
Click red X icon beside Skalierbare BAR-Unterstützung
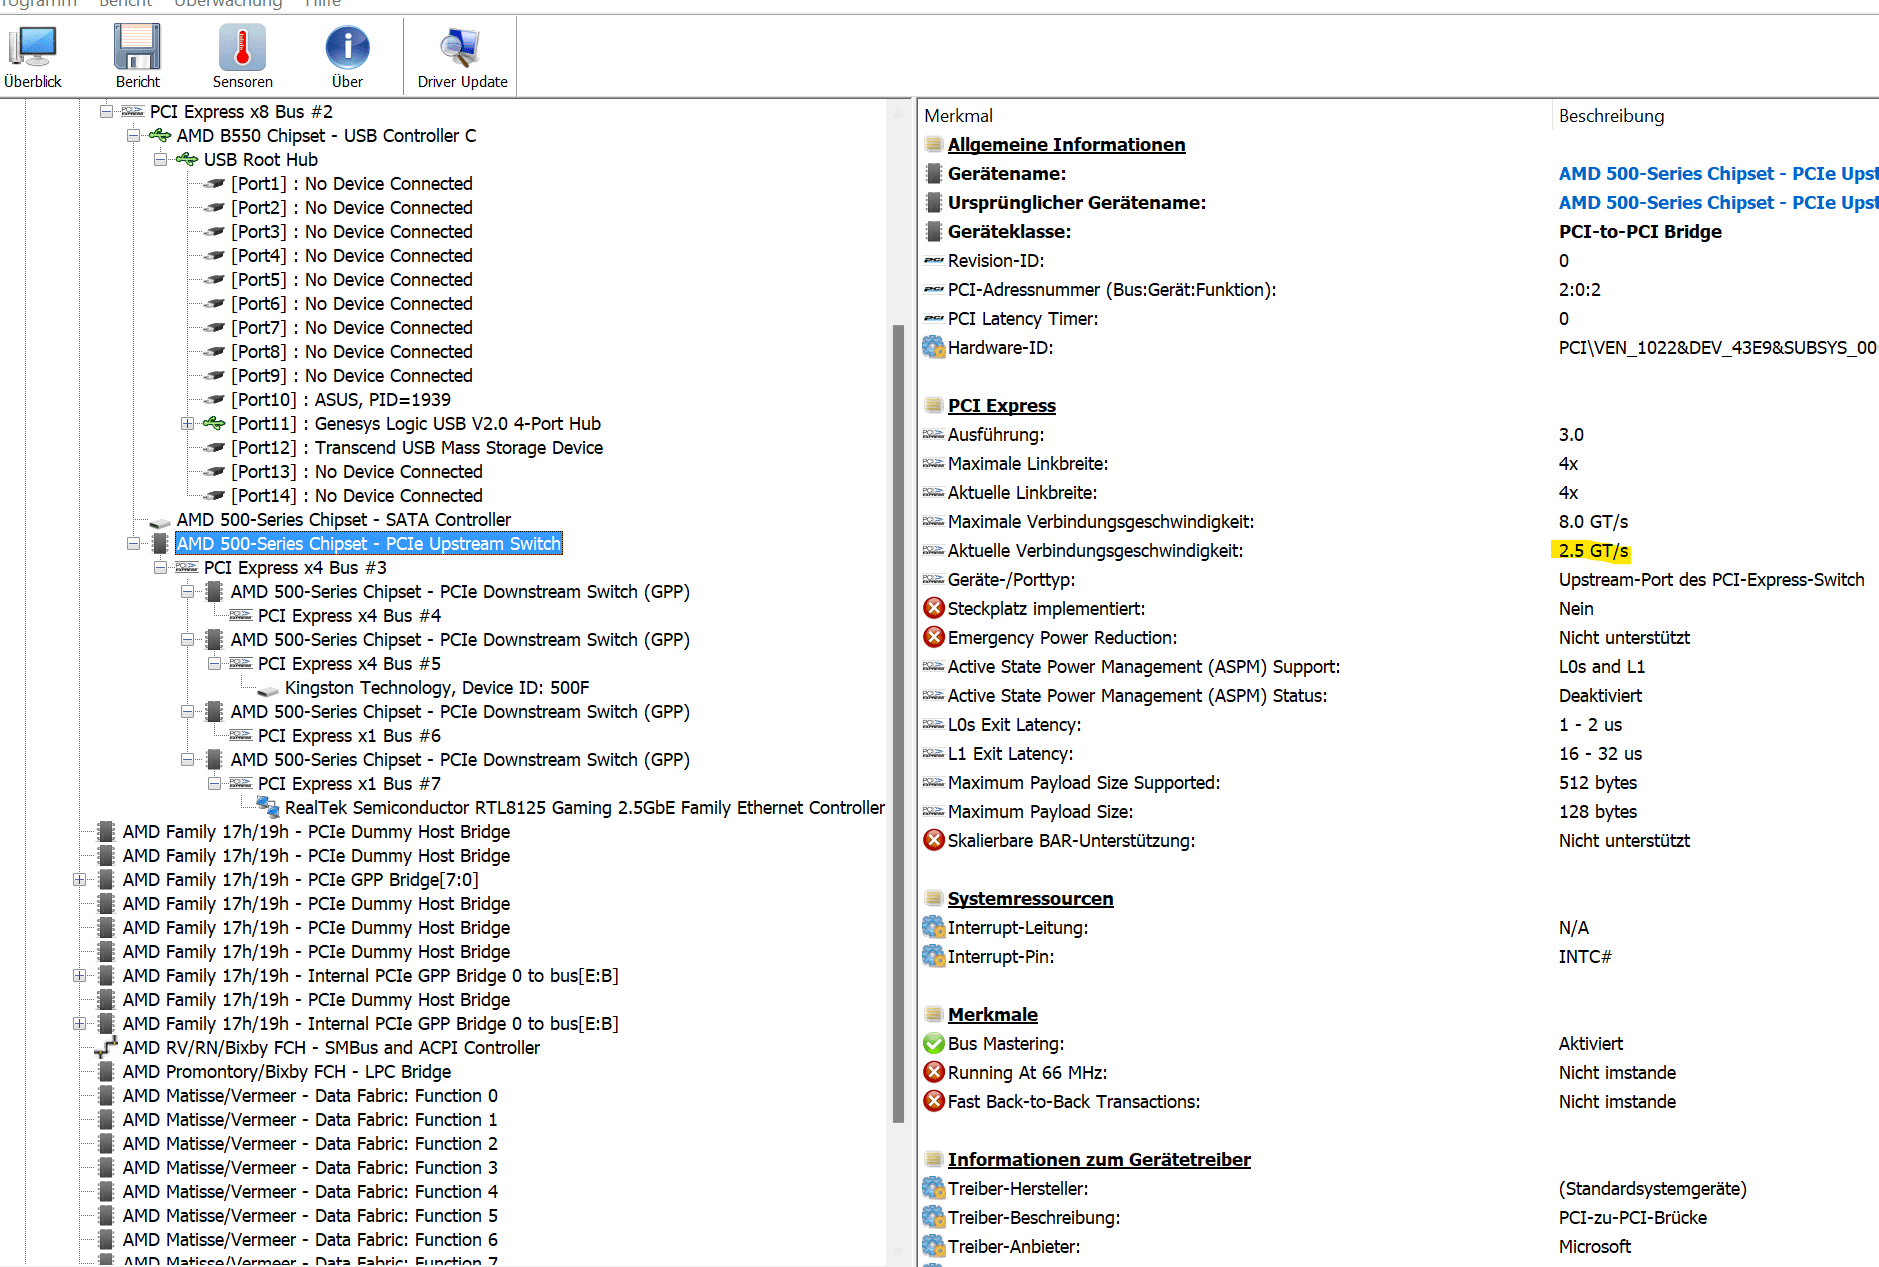[x=933, y=840]
